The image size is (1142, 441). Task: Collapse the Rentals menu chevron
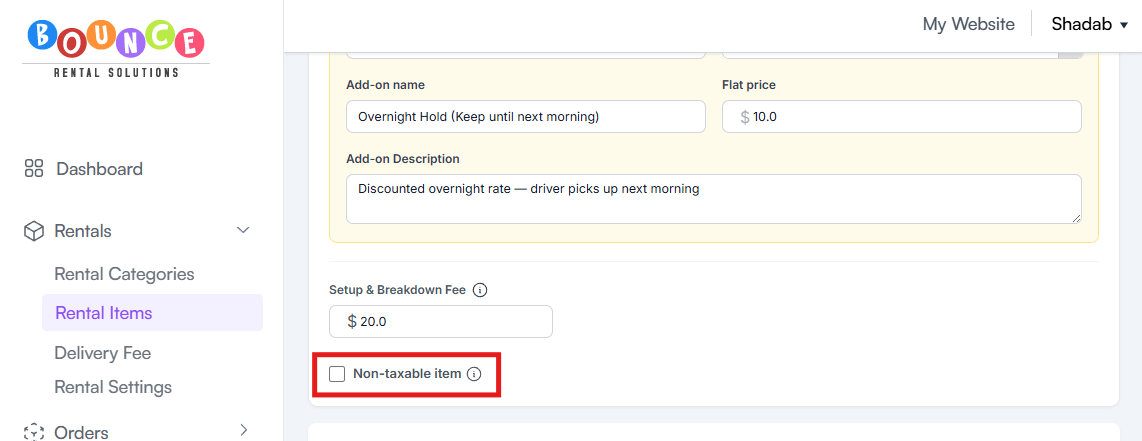click(x=243, y=231)
